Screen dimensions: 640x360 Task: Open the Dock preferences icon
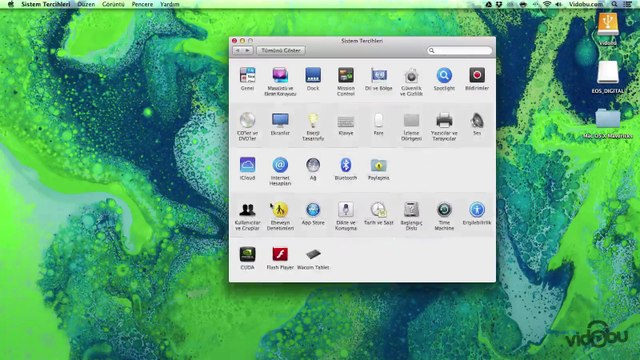pos(313,76)
